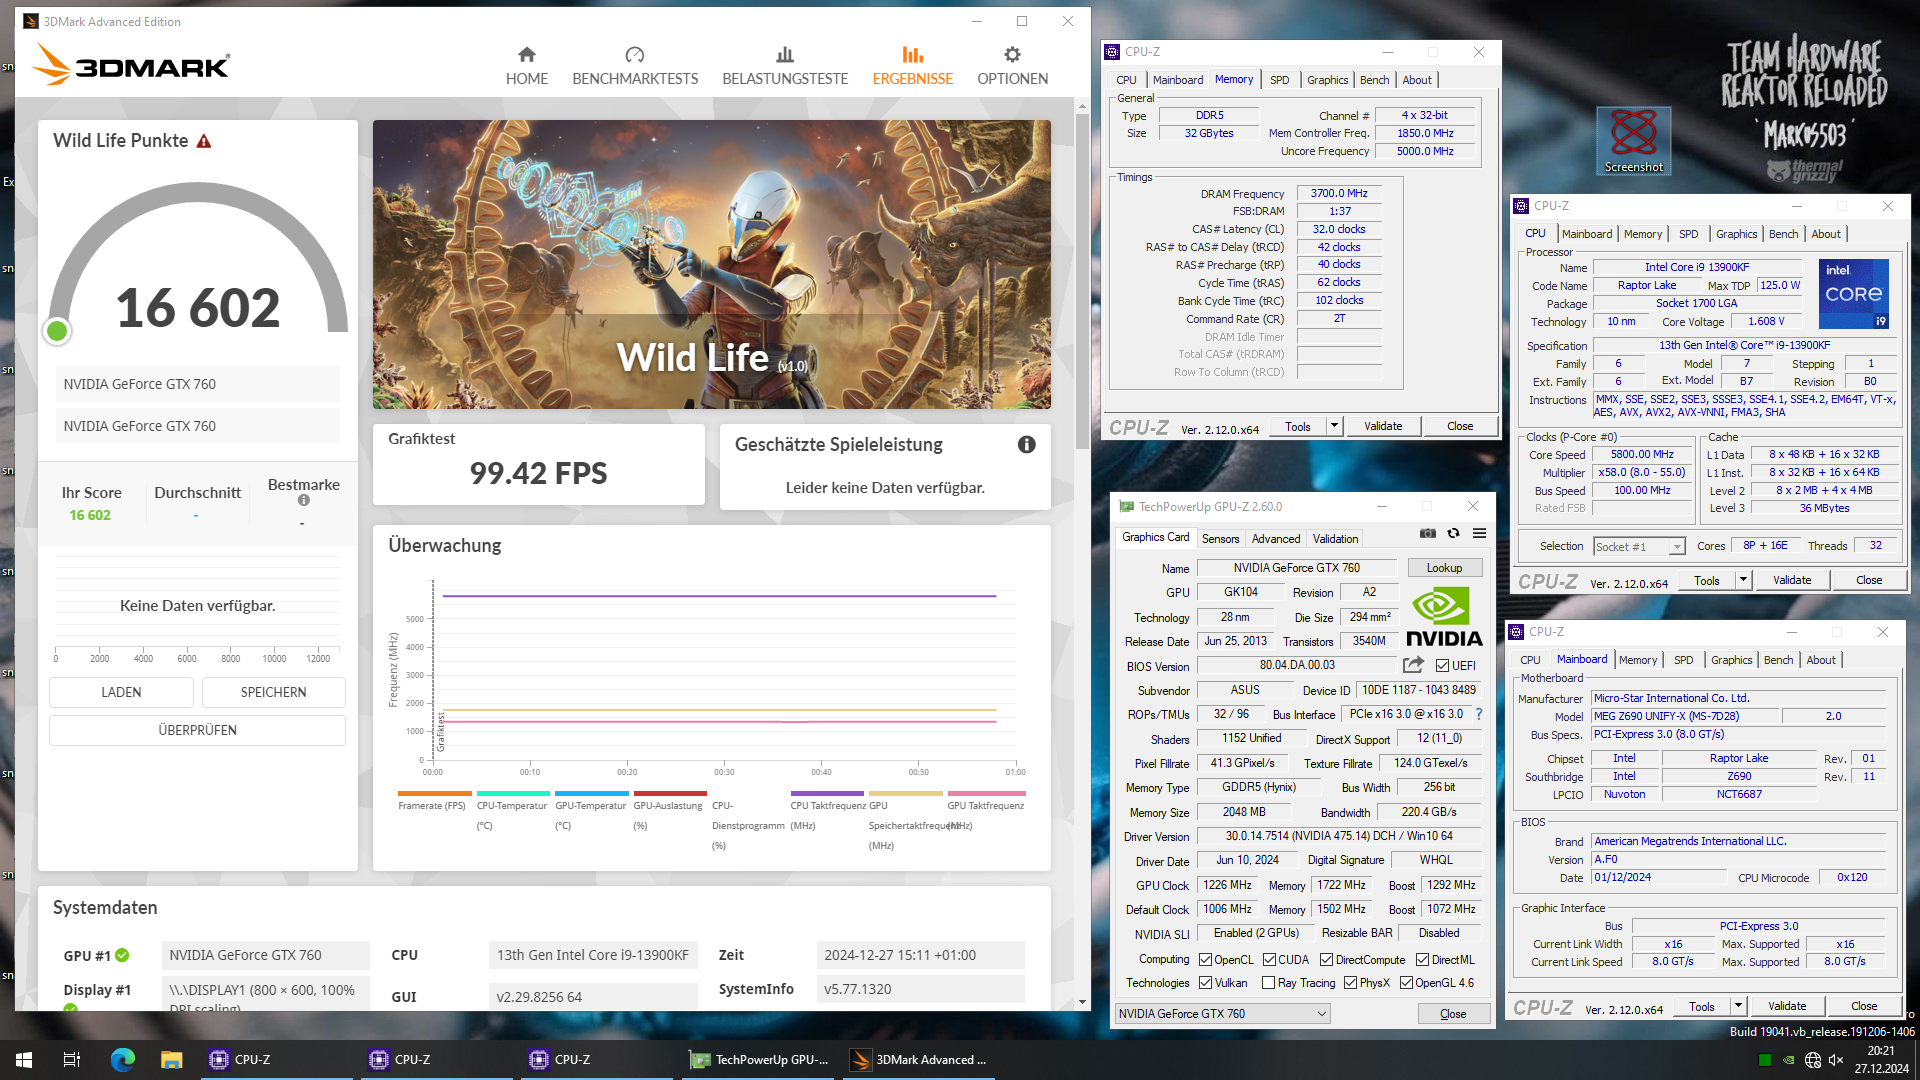
Task: Toggle the PhysX checkbox
Action: (x=1350, y=983)
